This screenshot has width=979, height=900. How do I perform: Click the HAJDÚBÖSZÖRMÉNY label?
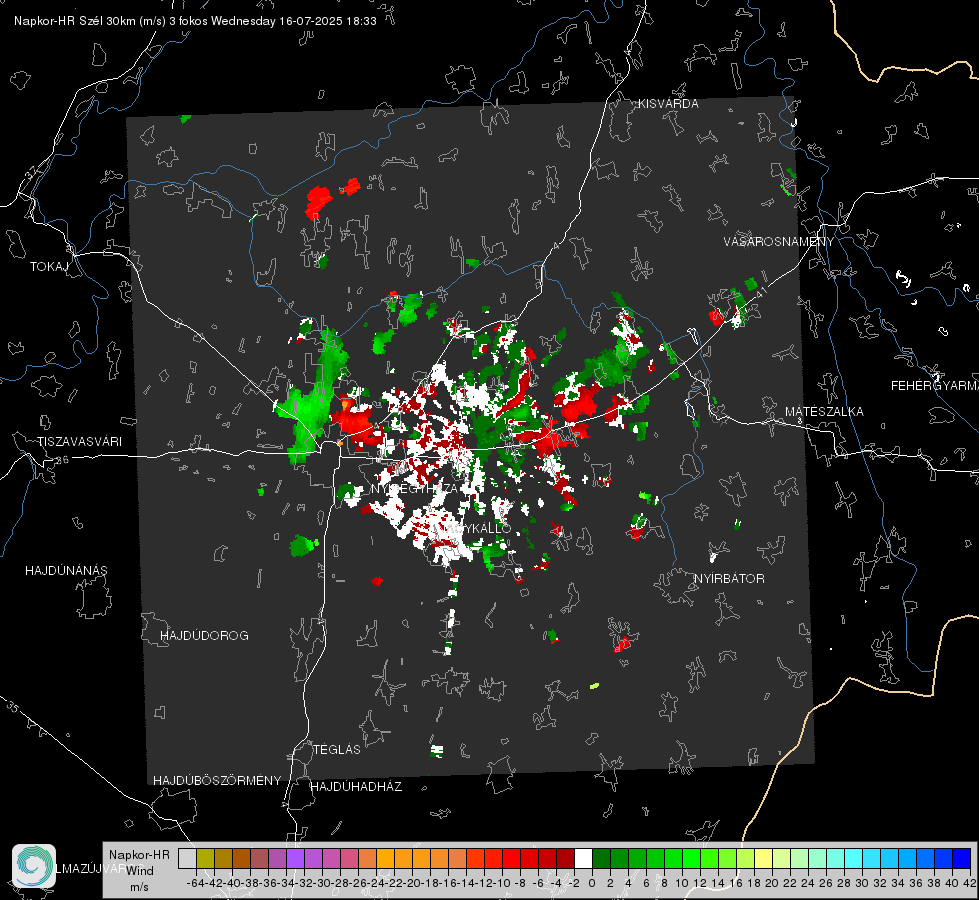click(217, 780)
